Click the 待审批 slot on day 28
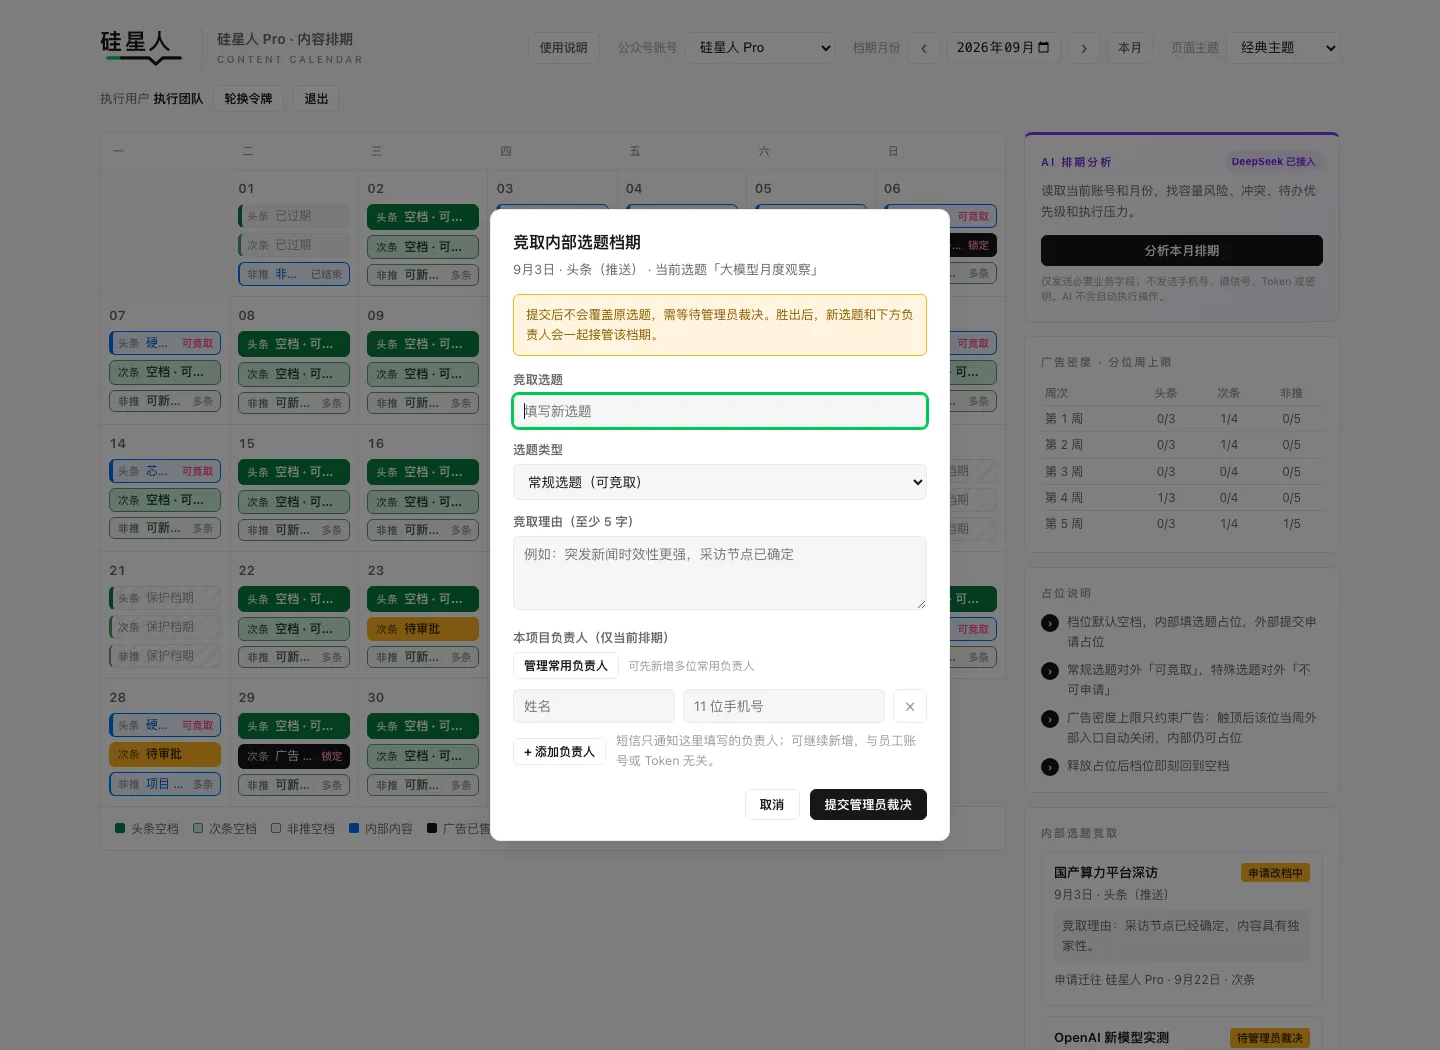 coord(165,754)
